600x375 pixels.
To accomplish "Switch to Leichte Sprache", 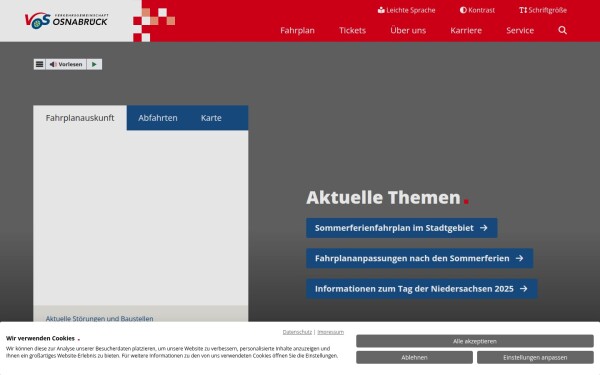I will click(406, 10).
